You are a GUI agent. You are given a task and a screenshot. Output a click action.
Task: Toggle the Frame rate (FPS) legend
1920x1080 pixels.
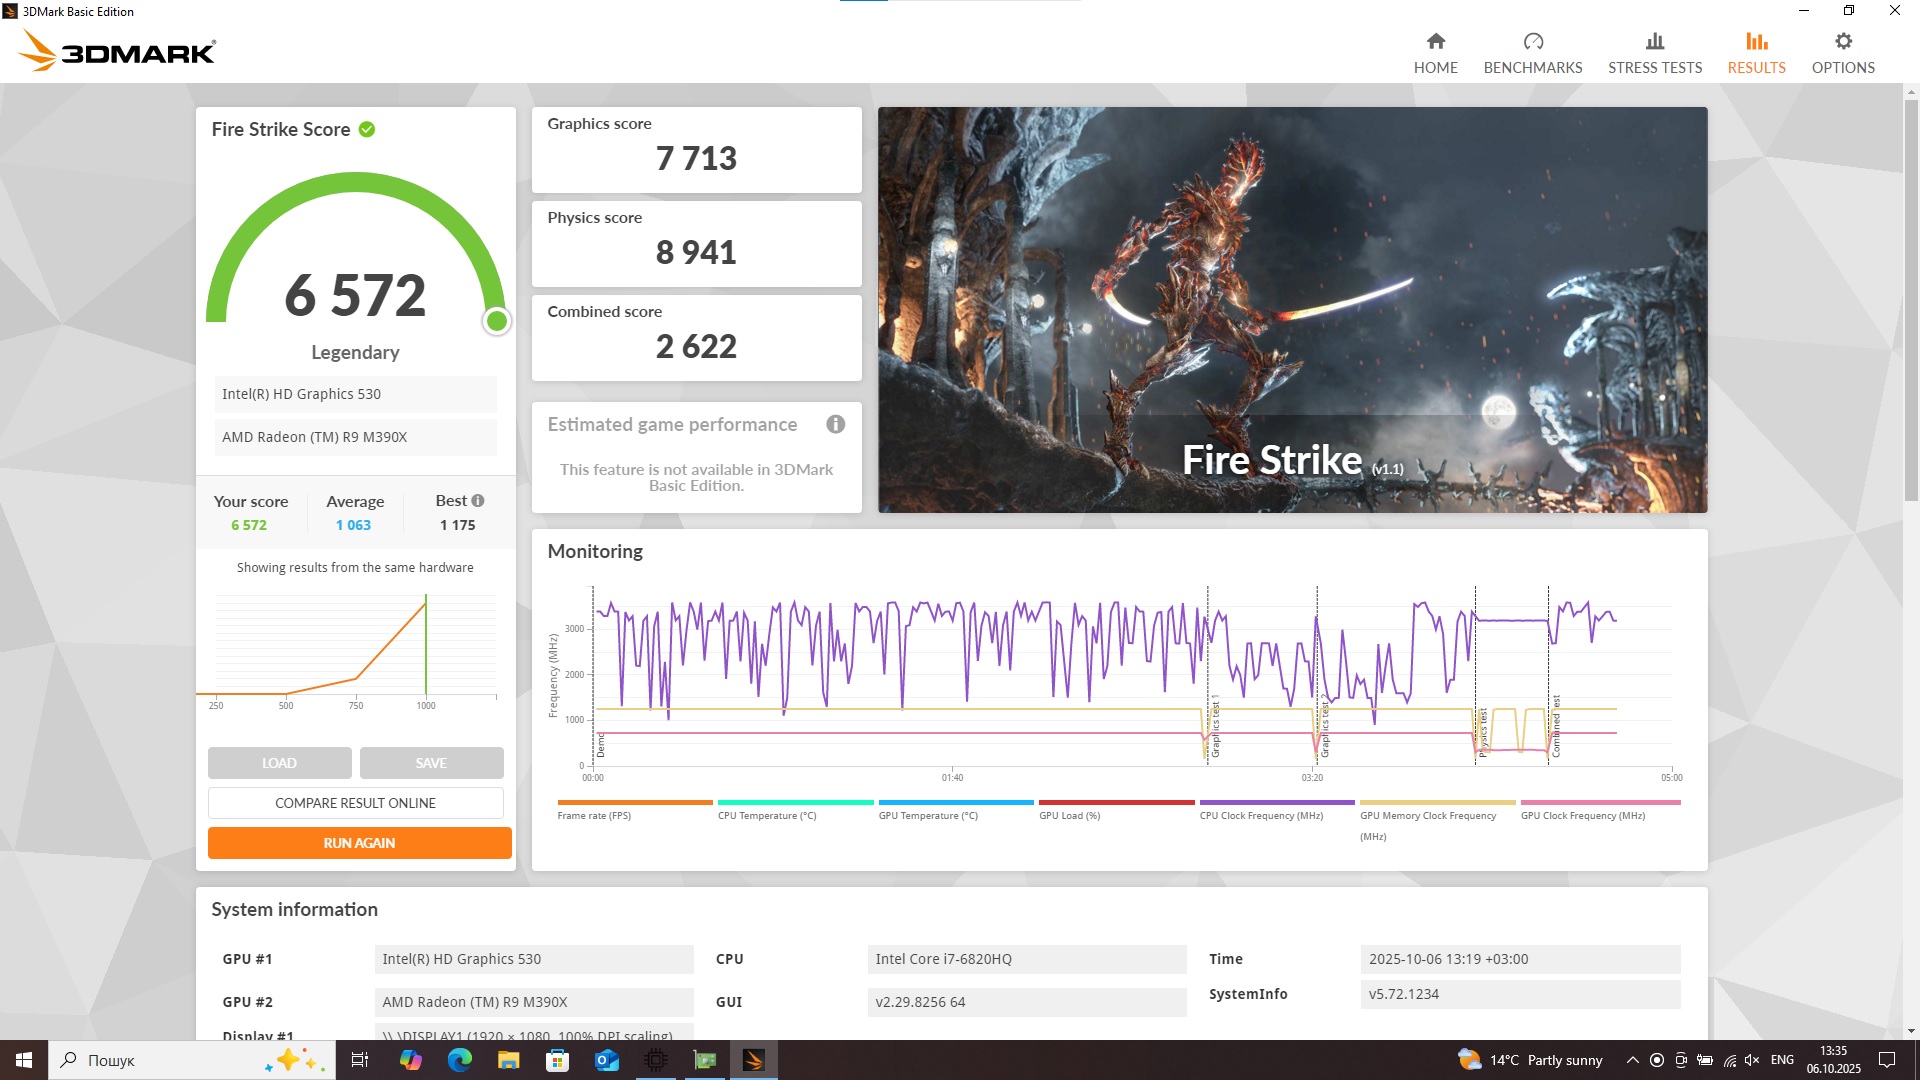click(x=594, y=816)
